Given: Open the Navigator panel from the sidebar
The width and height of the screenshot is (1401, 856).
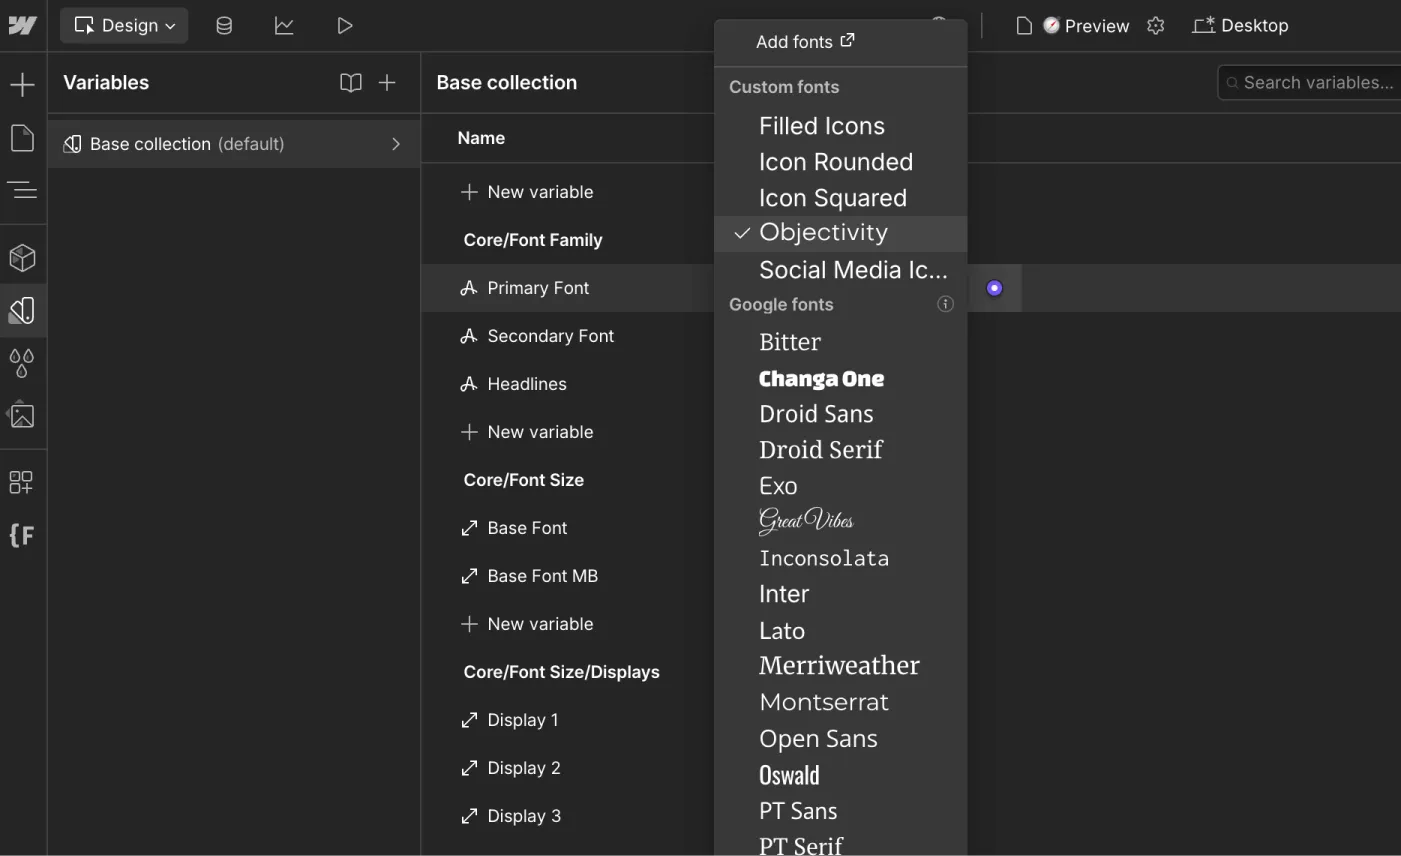Looking at the screenshot, I should coord(22,190).
